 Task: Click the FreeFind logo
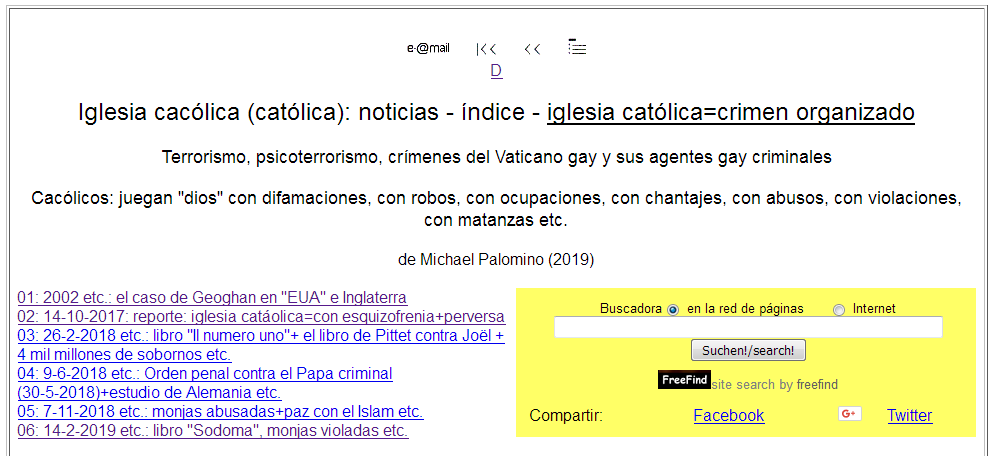(x=683, y=381)
